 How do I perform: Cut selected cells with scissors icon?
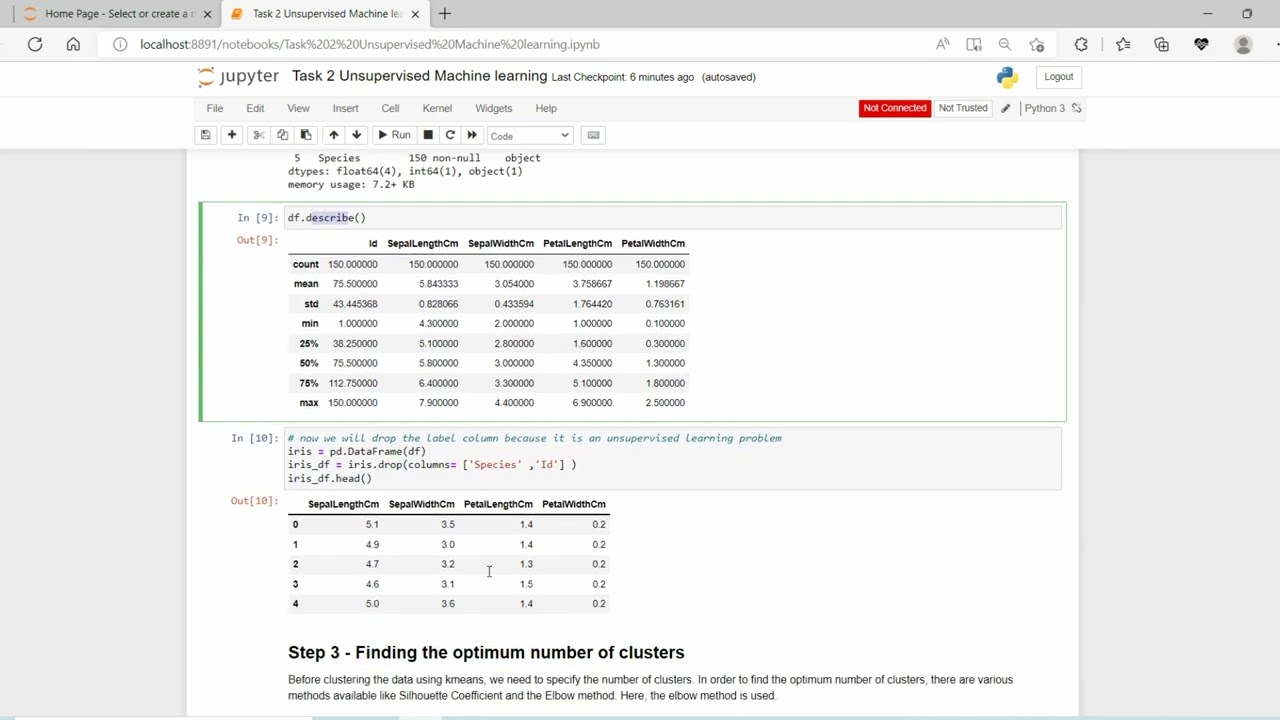[x=258, y=135]
